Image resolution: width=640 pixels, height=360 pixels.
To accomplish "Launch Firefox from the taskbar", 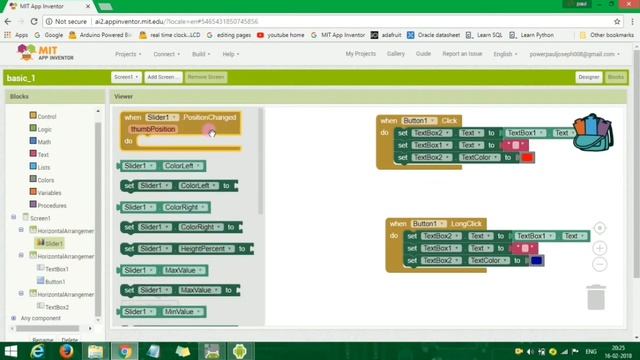I will click(66, 351).
